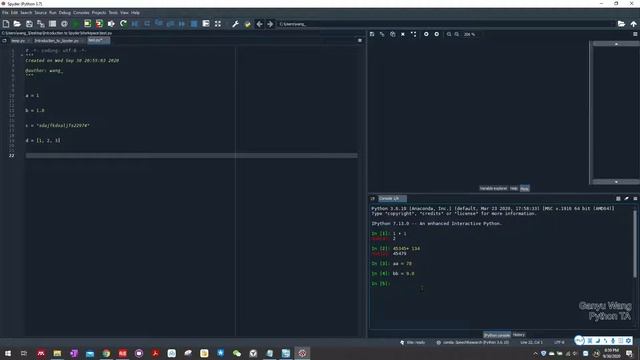Click the console vertical scrollbar
Viewport: 640px width, 360px height.
pos(635,244)
